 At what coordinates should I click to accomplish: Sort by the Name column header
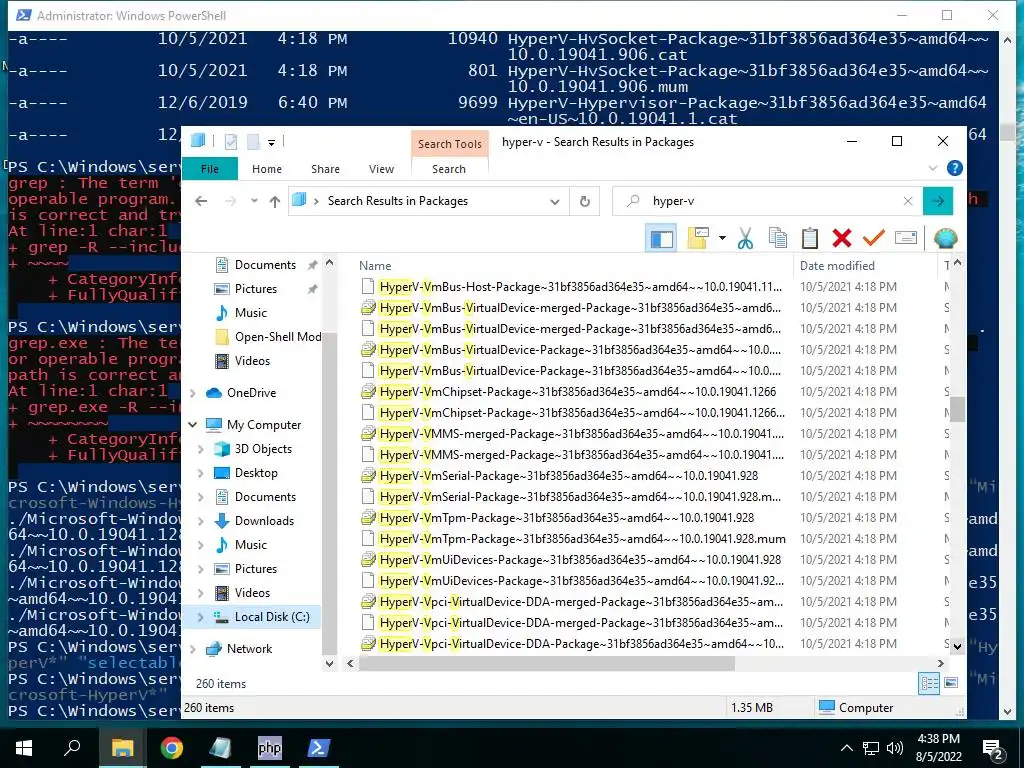[x=375, y=266]
